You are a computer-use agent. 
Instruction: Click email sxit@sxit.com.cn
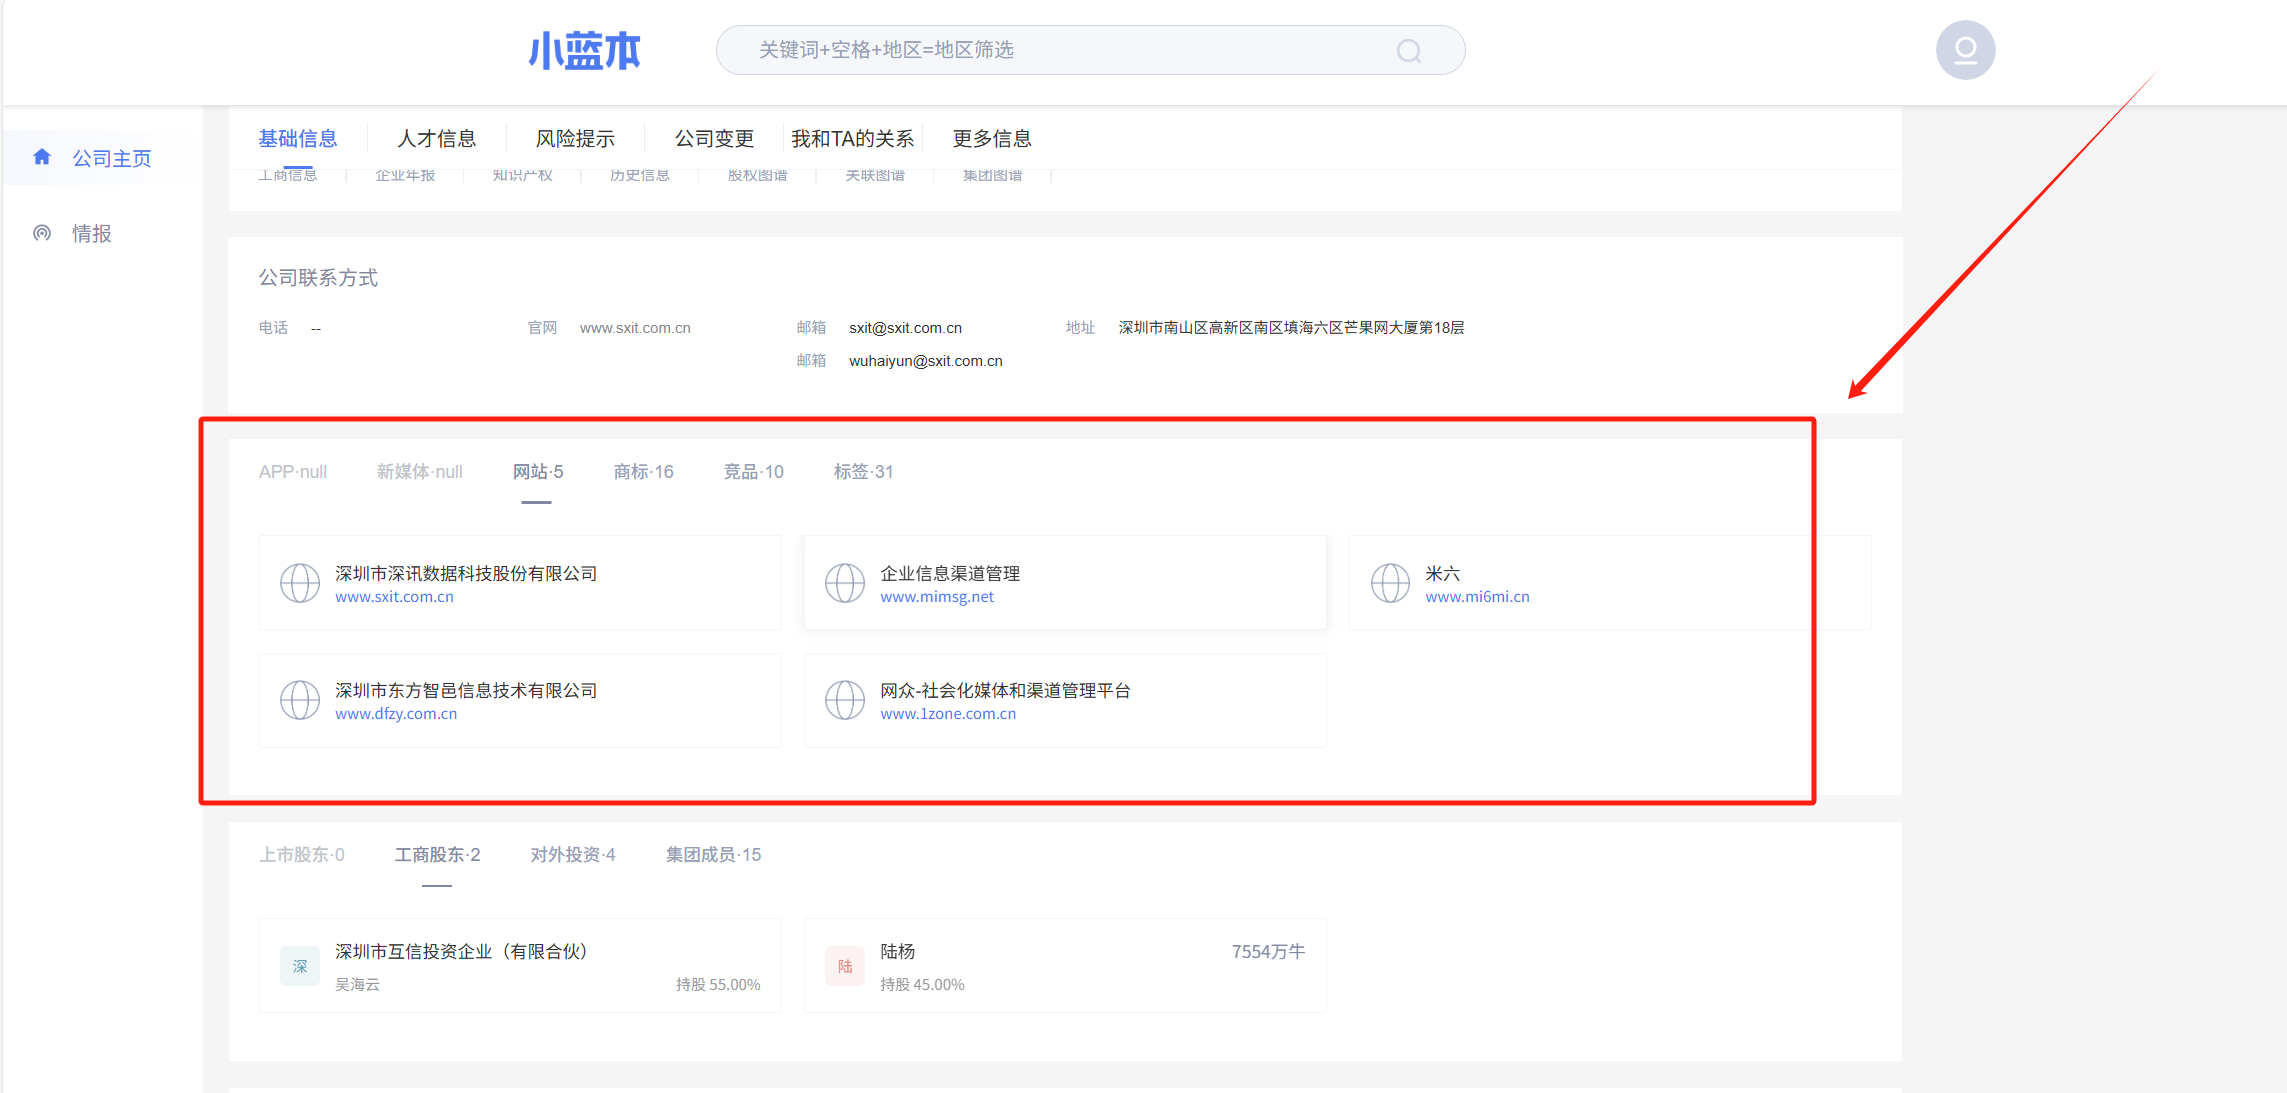point(906,328)
